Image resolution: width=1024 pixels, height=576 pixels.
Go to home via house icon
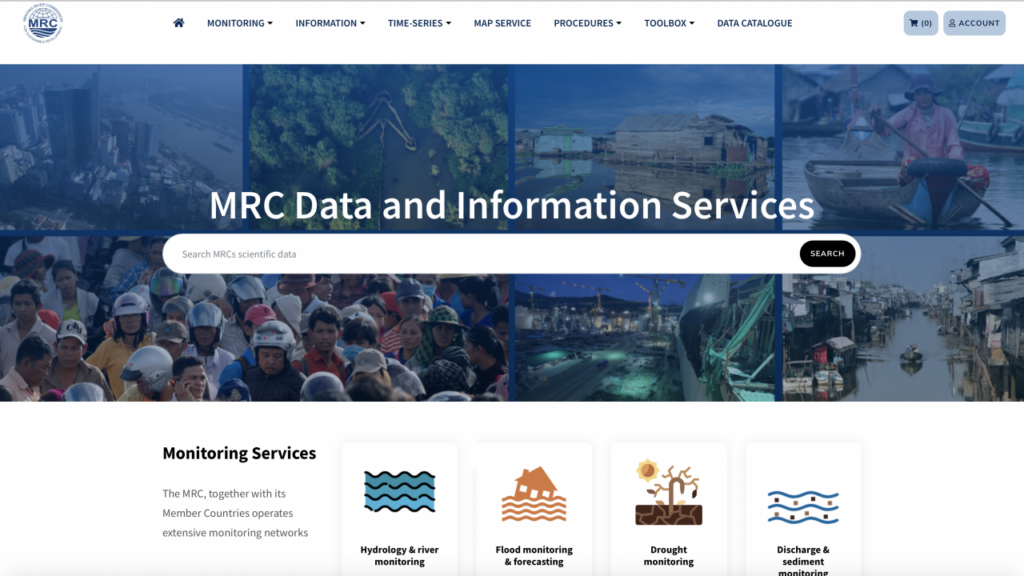(179, 23)
